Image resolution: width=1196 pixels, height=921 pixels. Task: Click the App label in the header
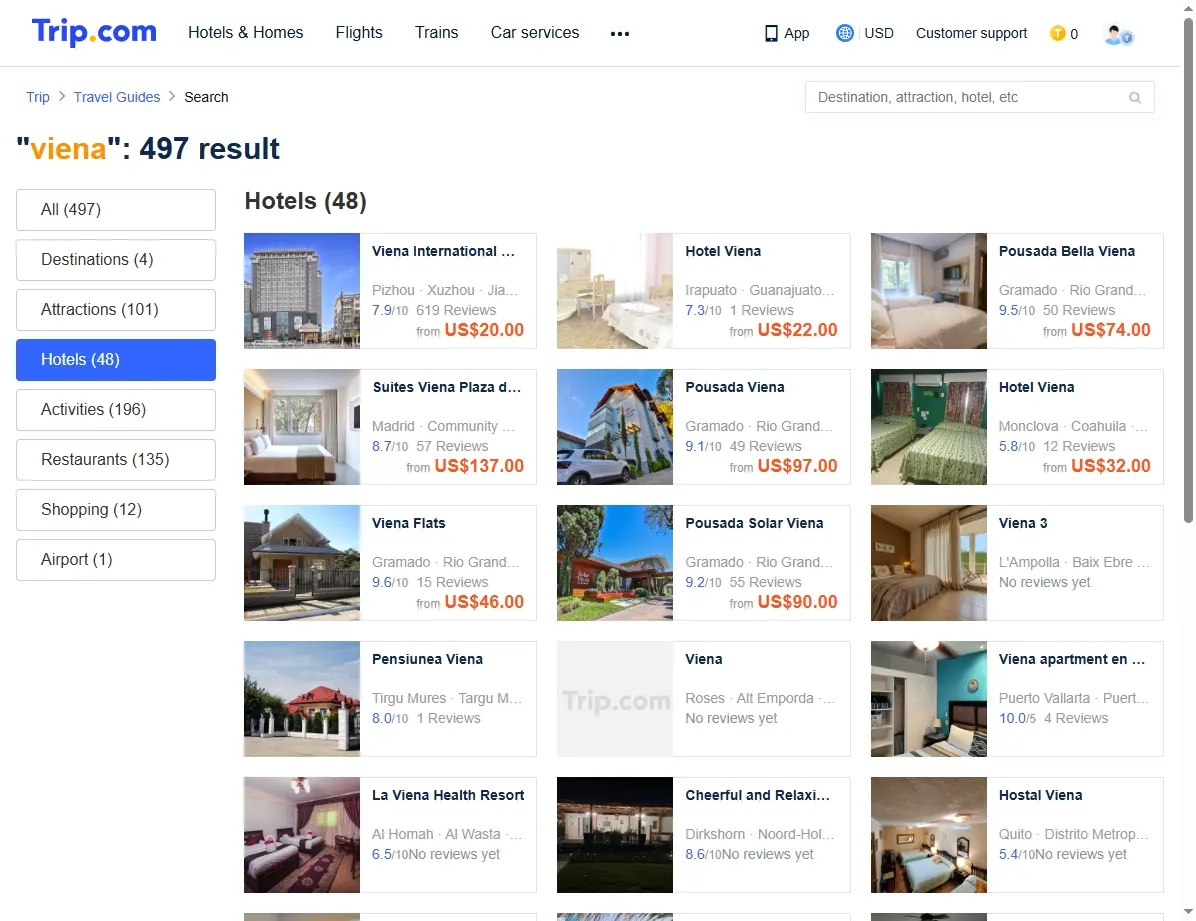pos(796,33)
